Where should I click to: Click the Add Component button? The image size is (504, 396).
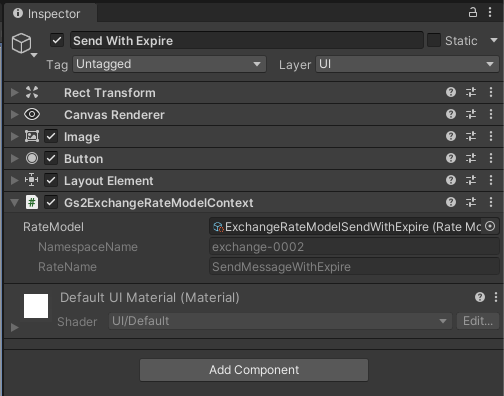pyautogui.click(x=254, y=370)
